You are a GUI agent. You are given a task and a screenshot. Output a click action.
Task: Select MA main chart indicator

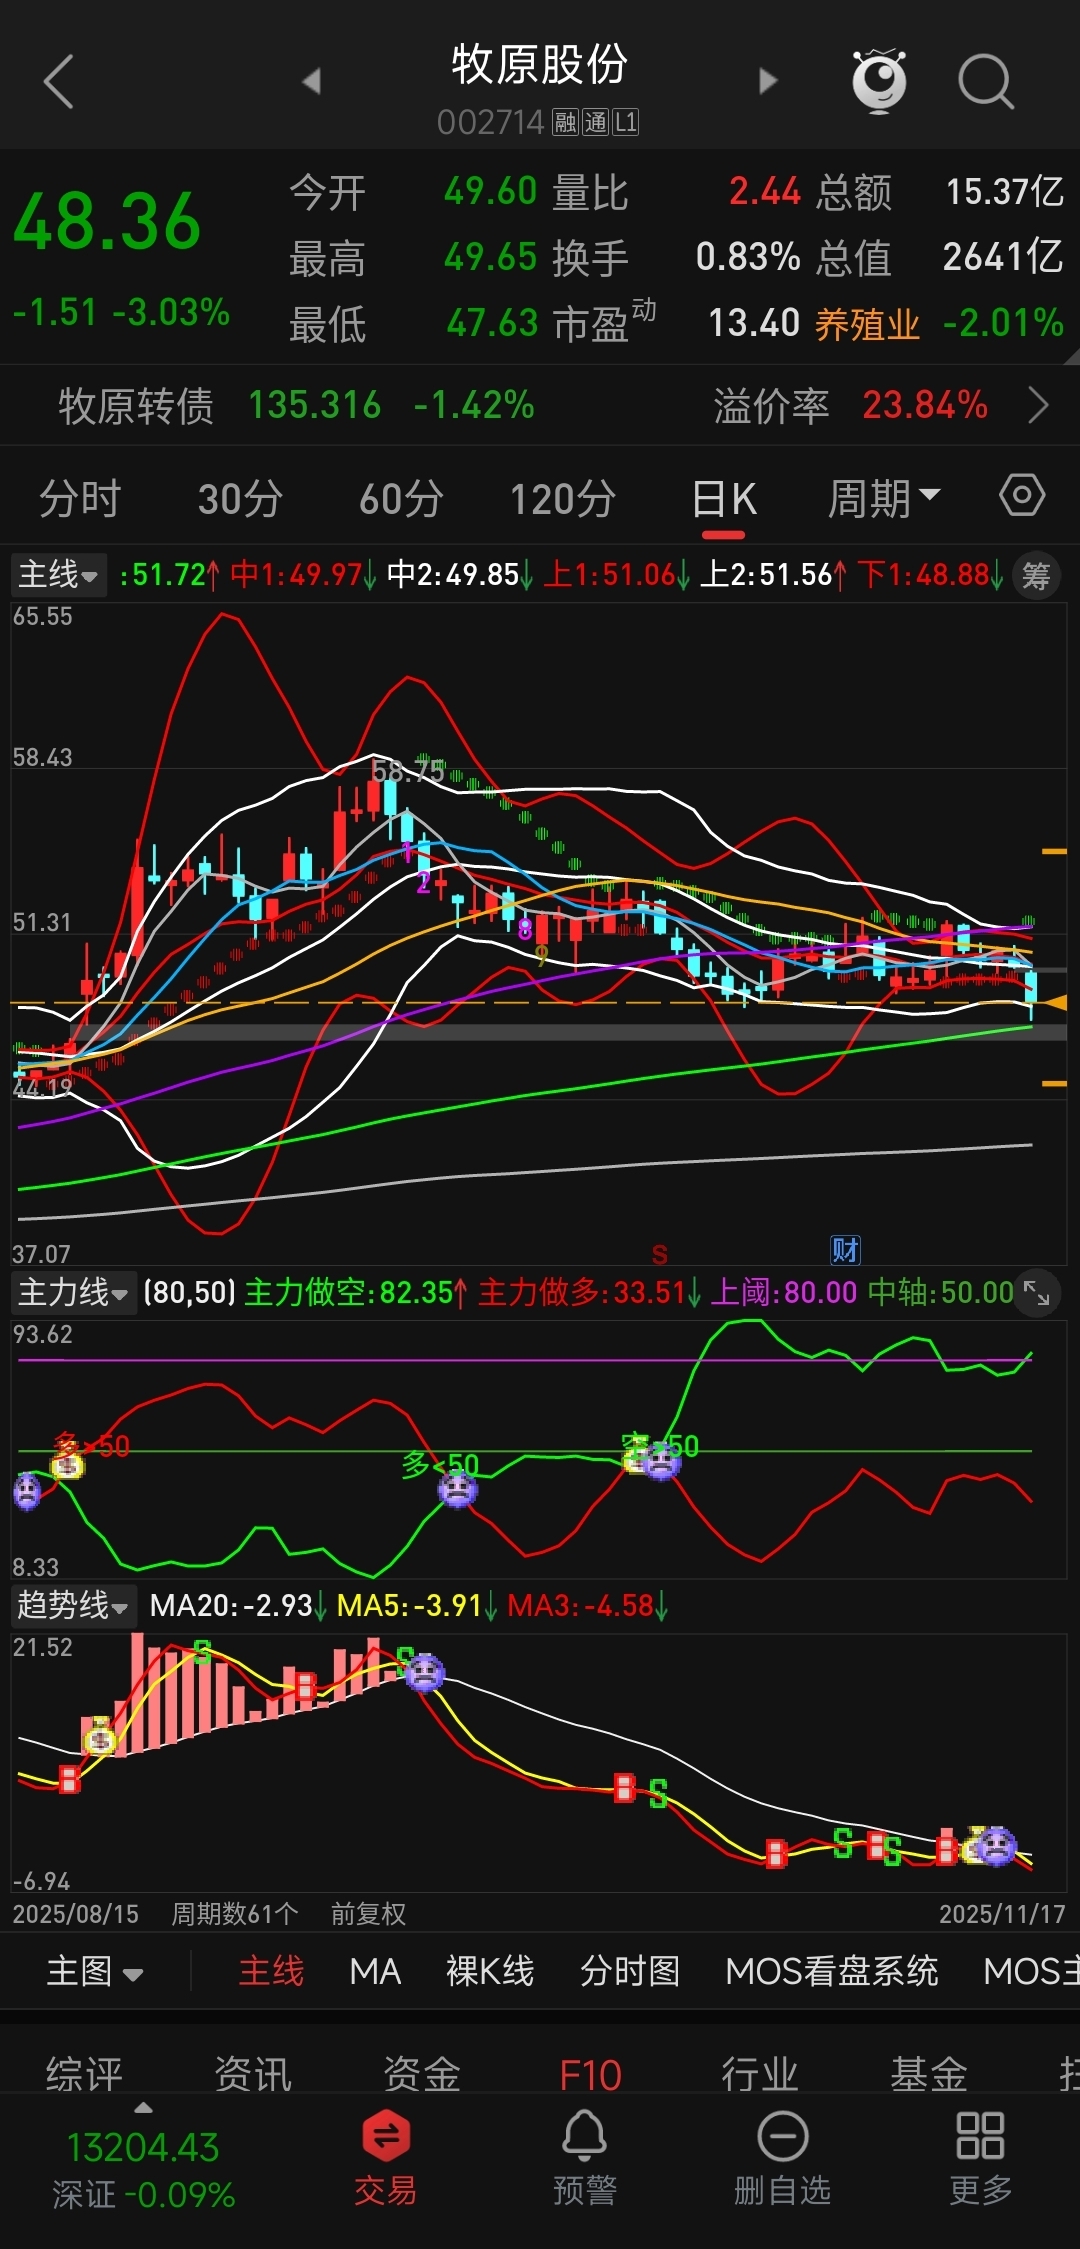coord(375,1971)
